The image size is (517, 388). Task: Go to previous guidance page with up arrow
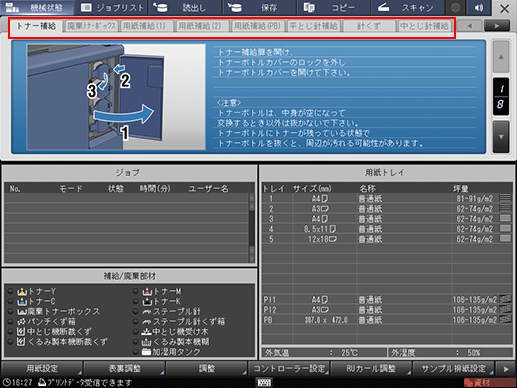501,57
